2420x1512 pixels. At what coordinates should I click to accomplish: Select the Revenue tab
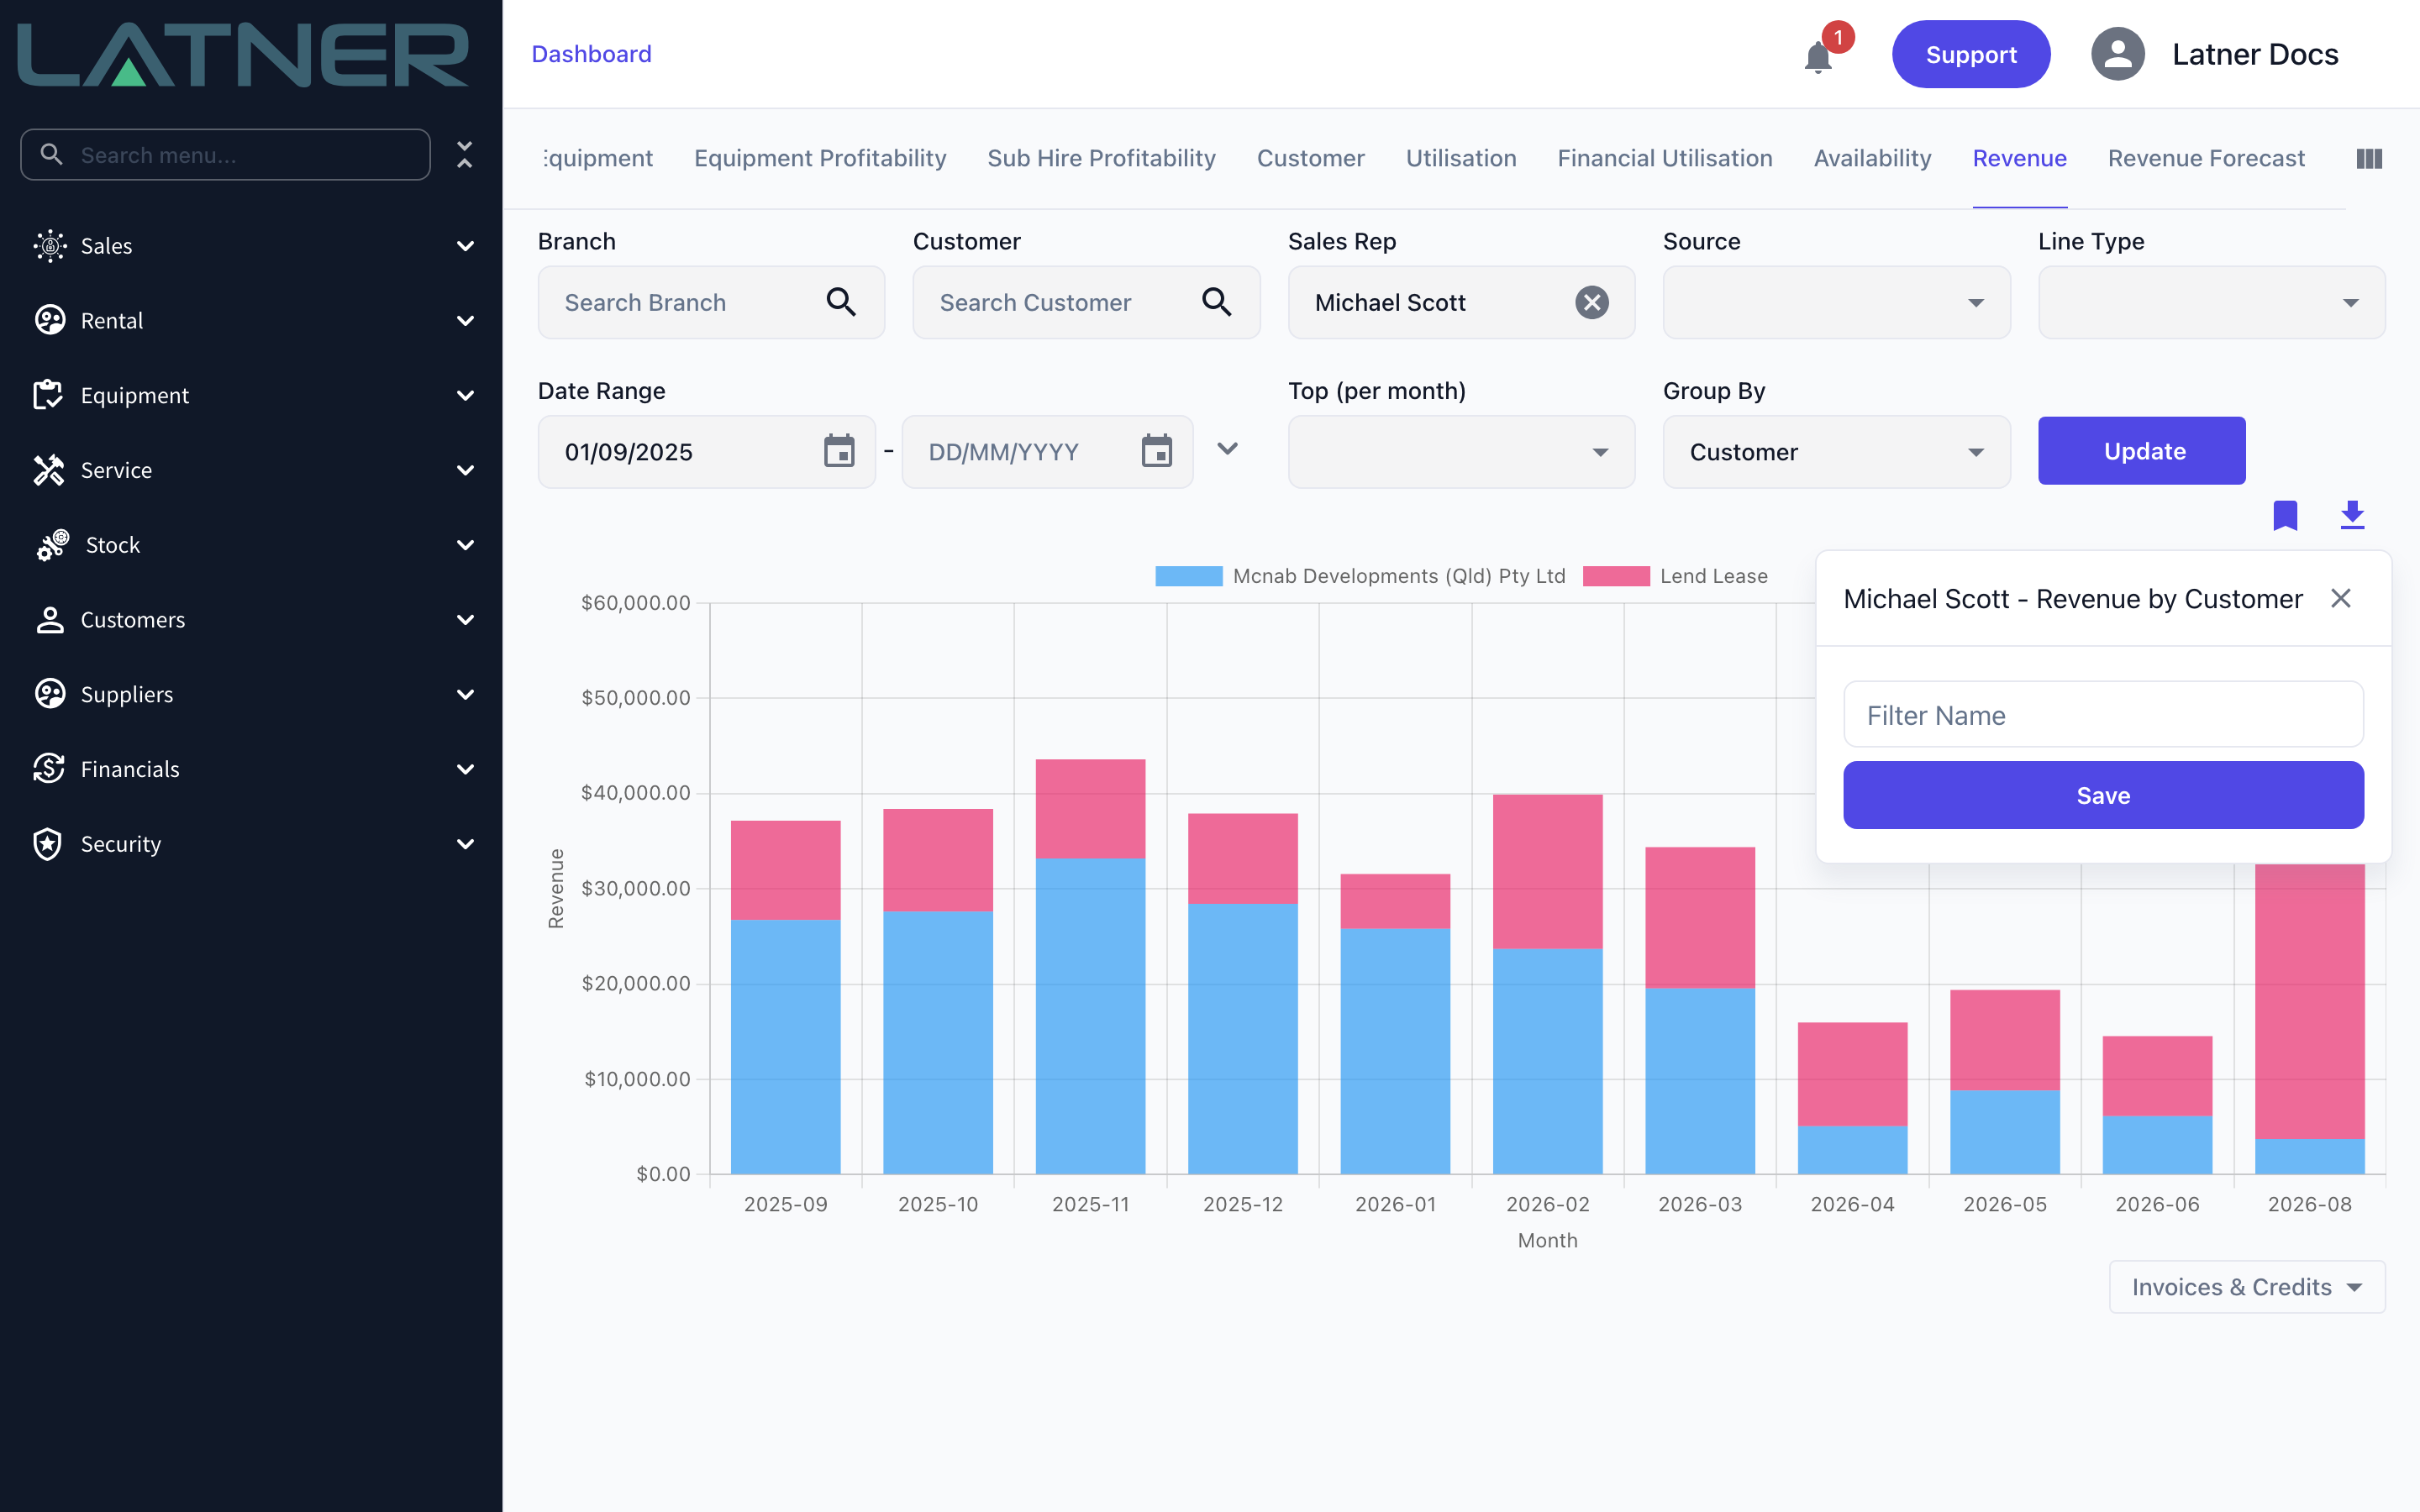coord(2019,158)
